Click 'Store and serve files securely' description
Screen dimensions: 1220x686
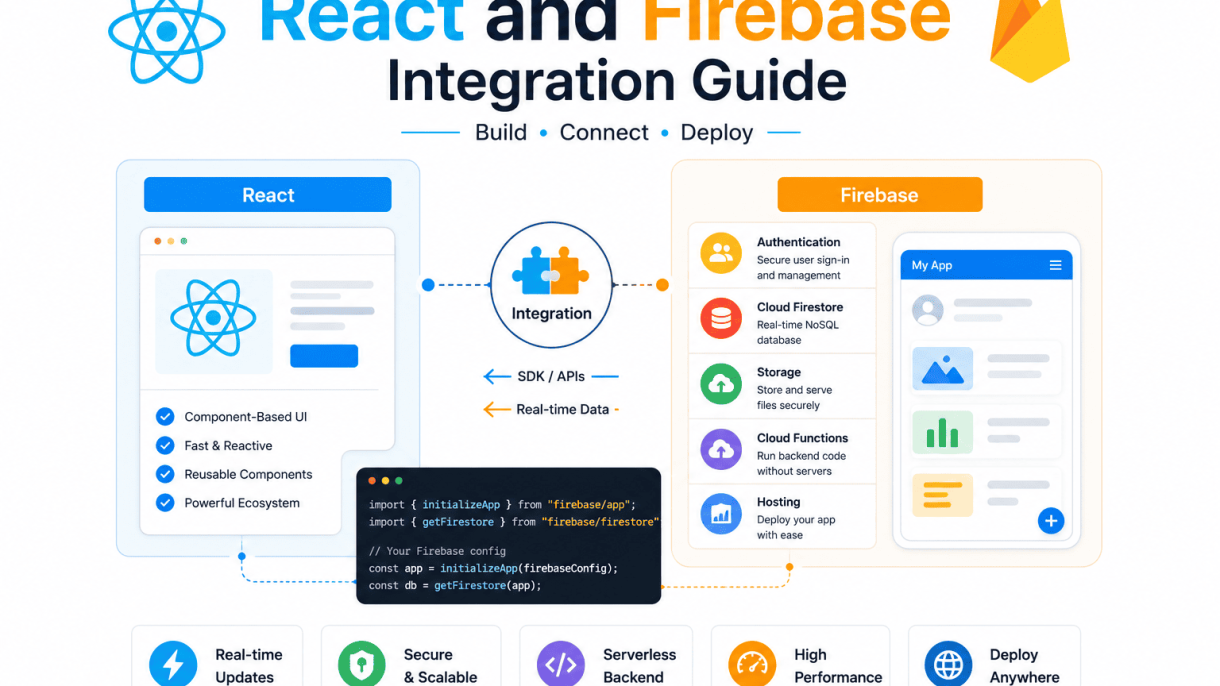pyautogui.click(x=794, y=398)
